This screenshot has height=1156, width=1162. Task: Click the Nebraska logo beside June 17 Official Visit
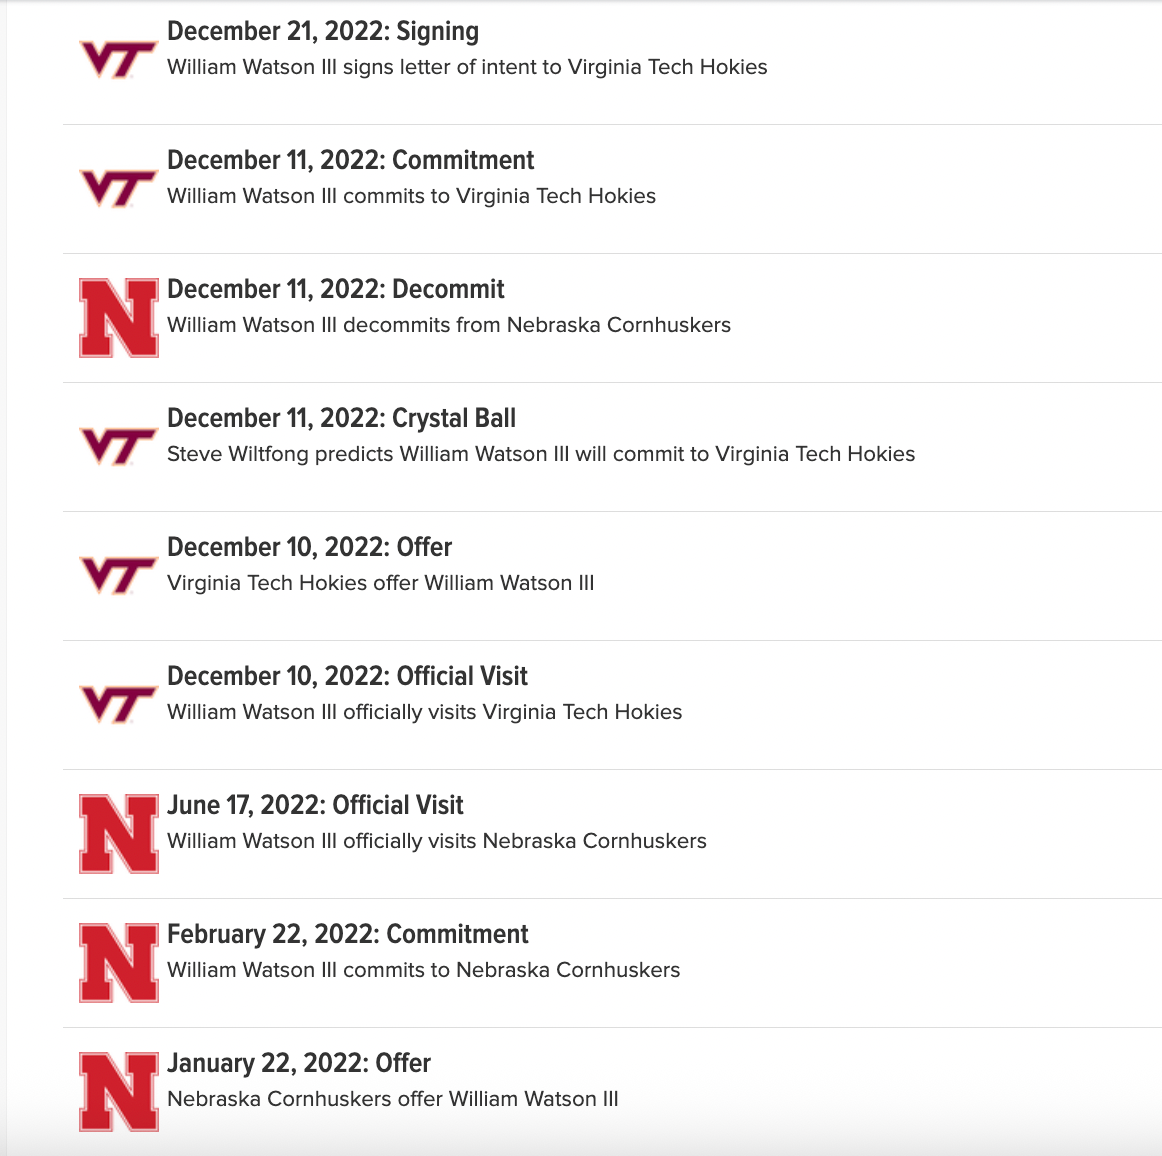click(x=119, y=834)
